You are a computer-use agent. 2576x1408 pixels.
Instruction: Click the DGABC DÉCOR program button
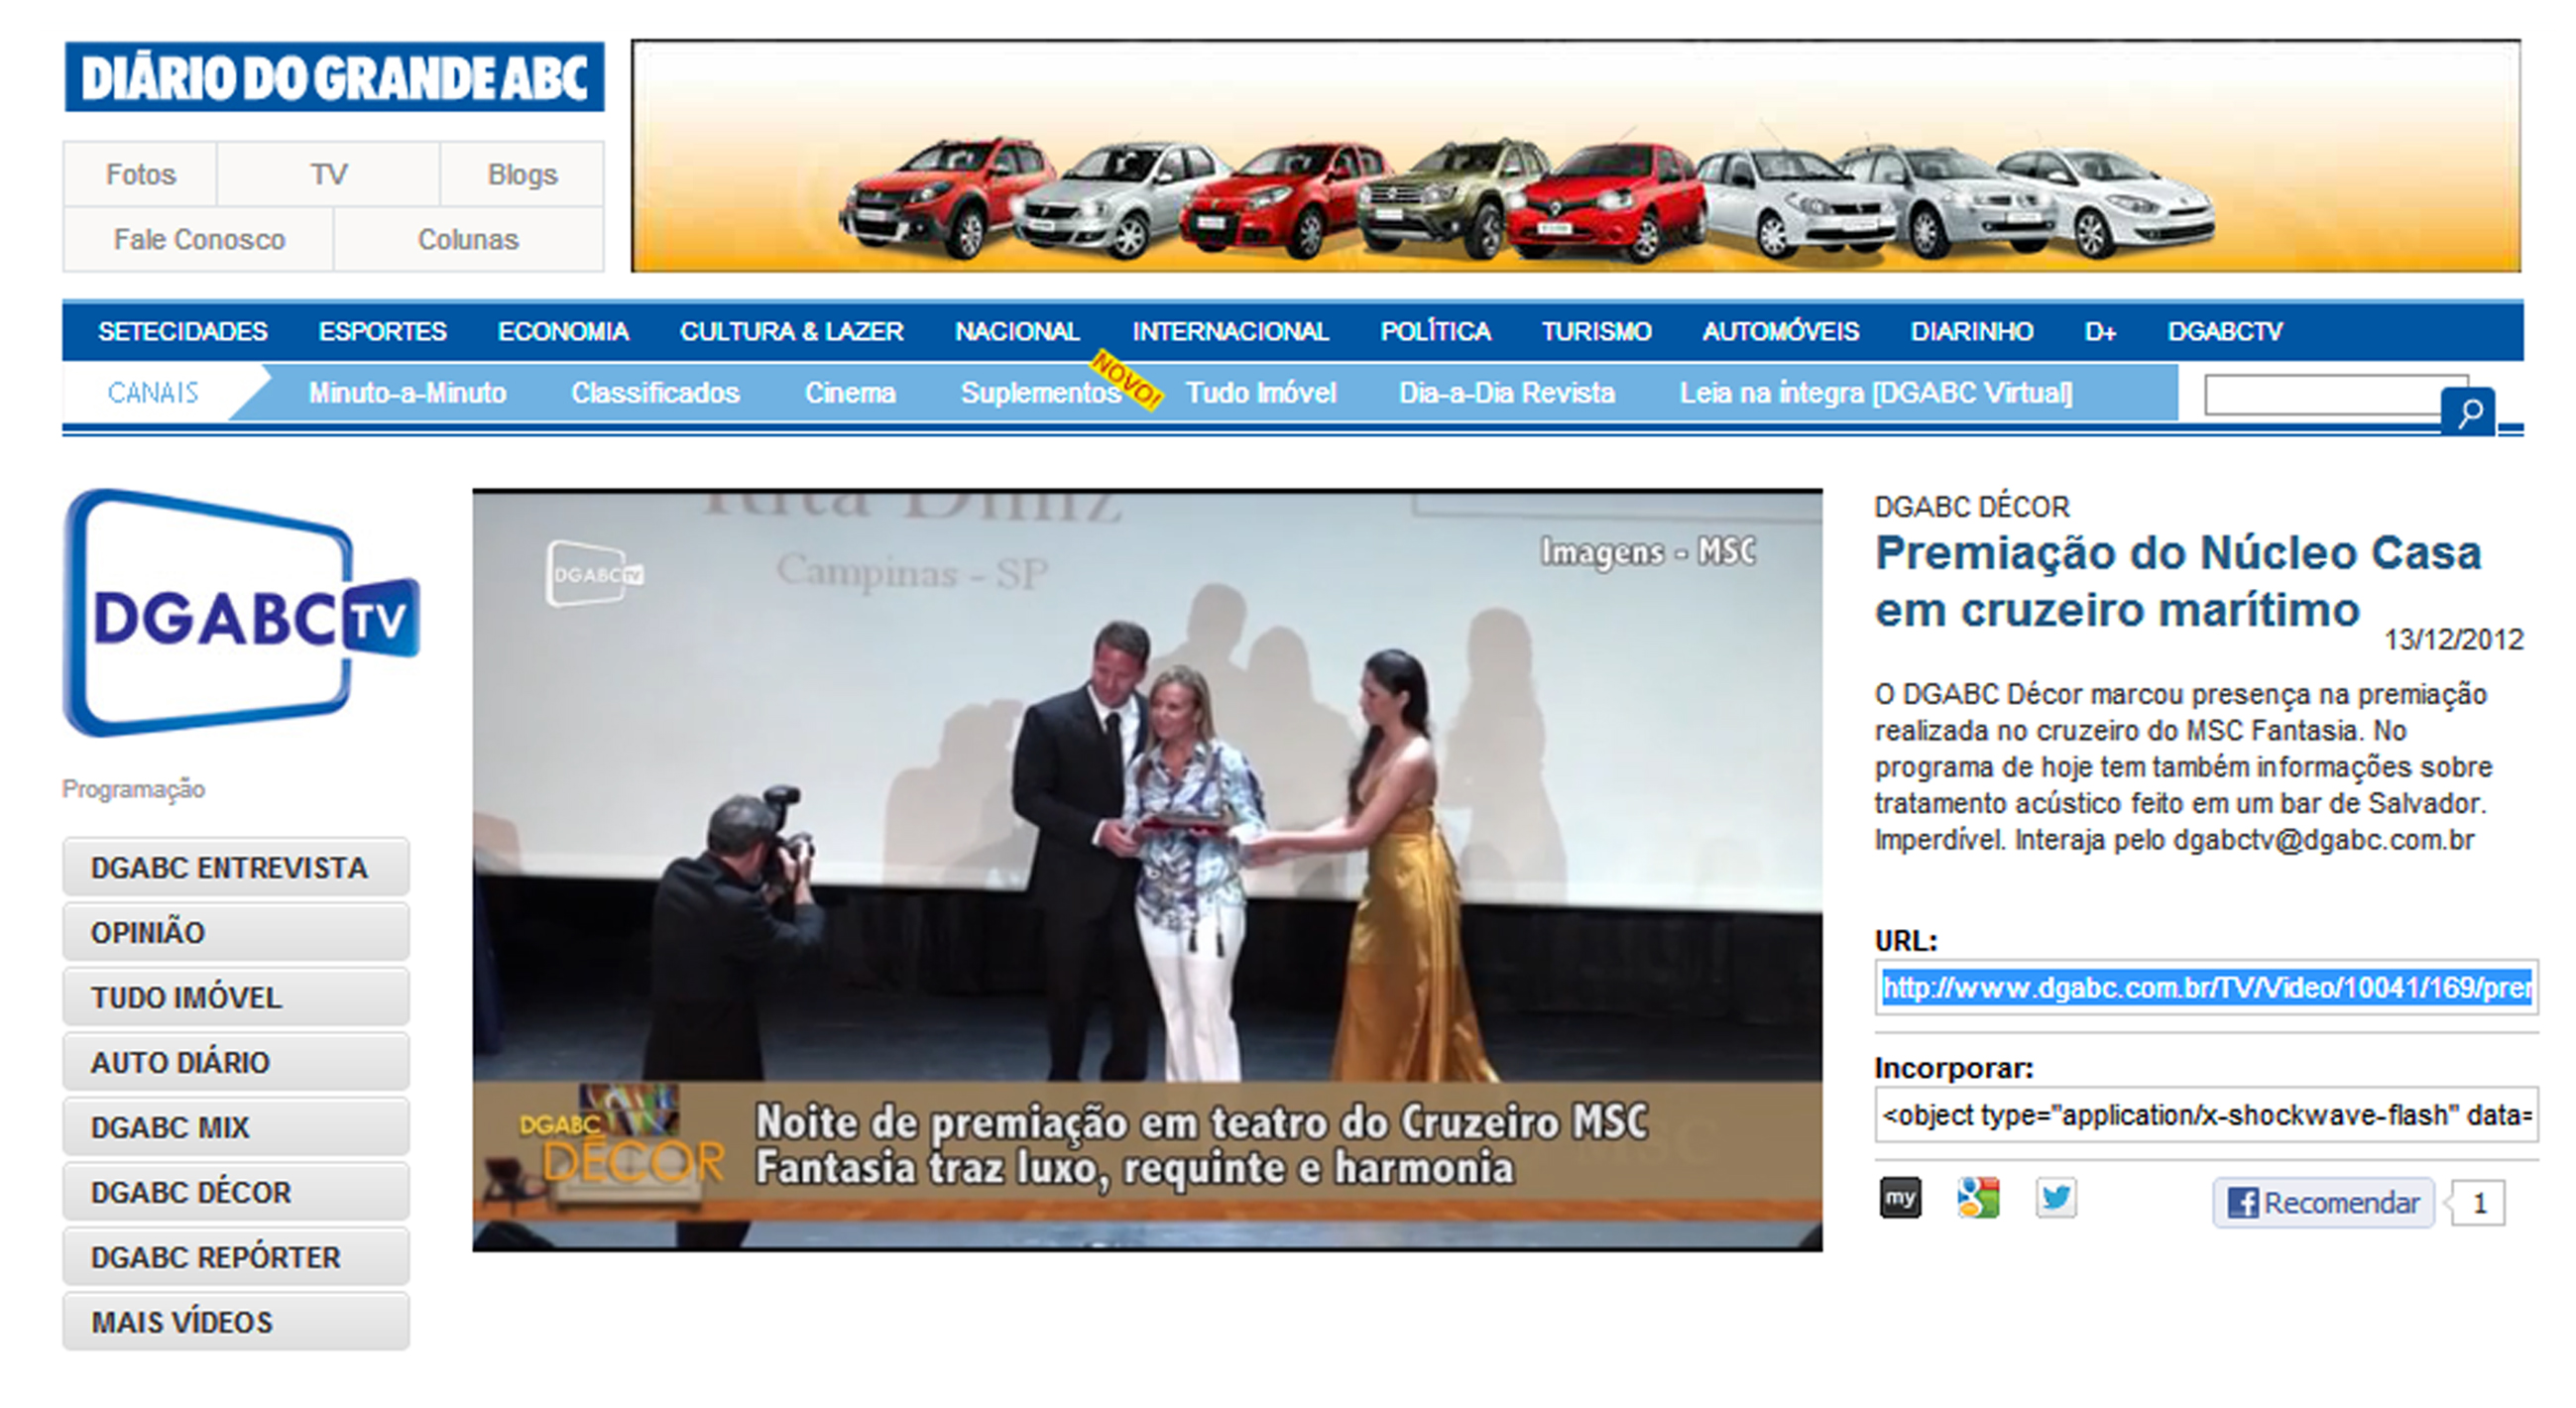coord(236,1192)
